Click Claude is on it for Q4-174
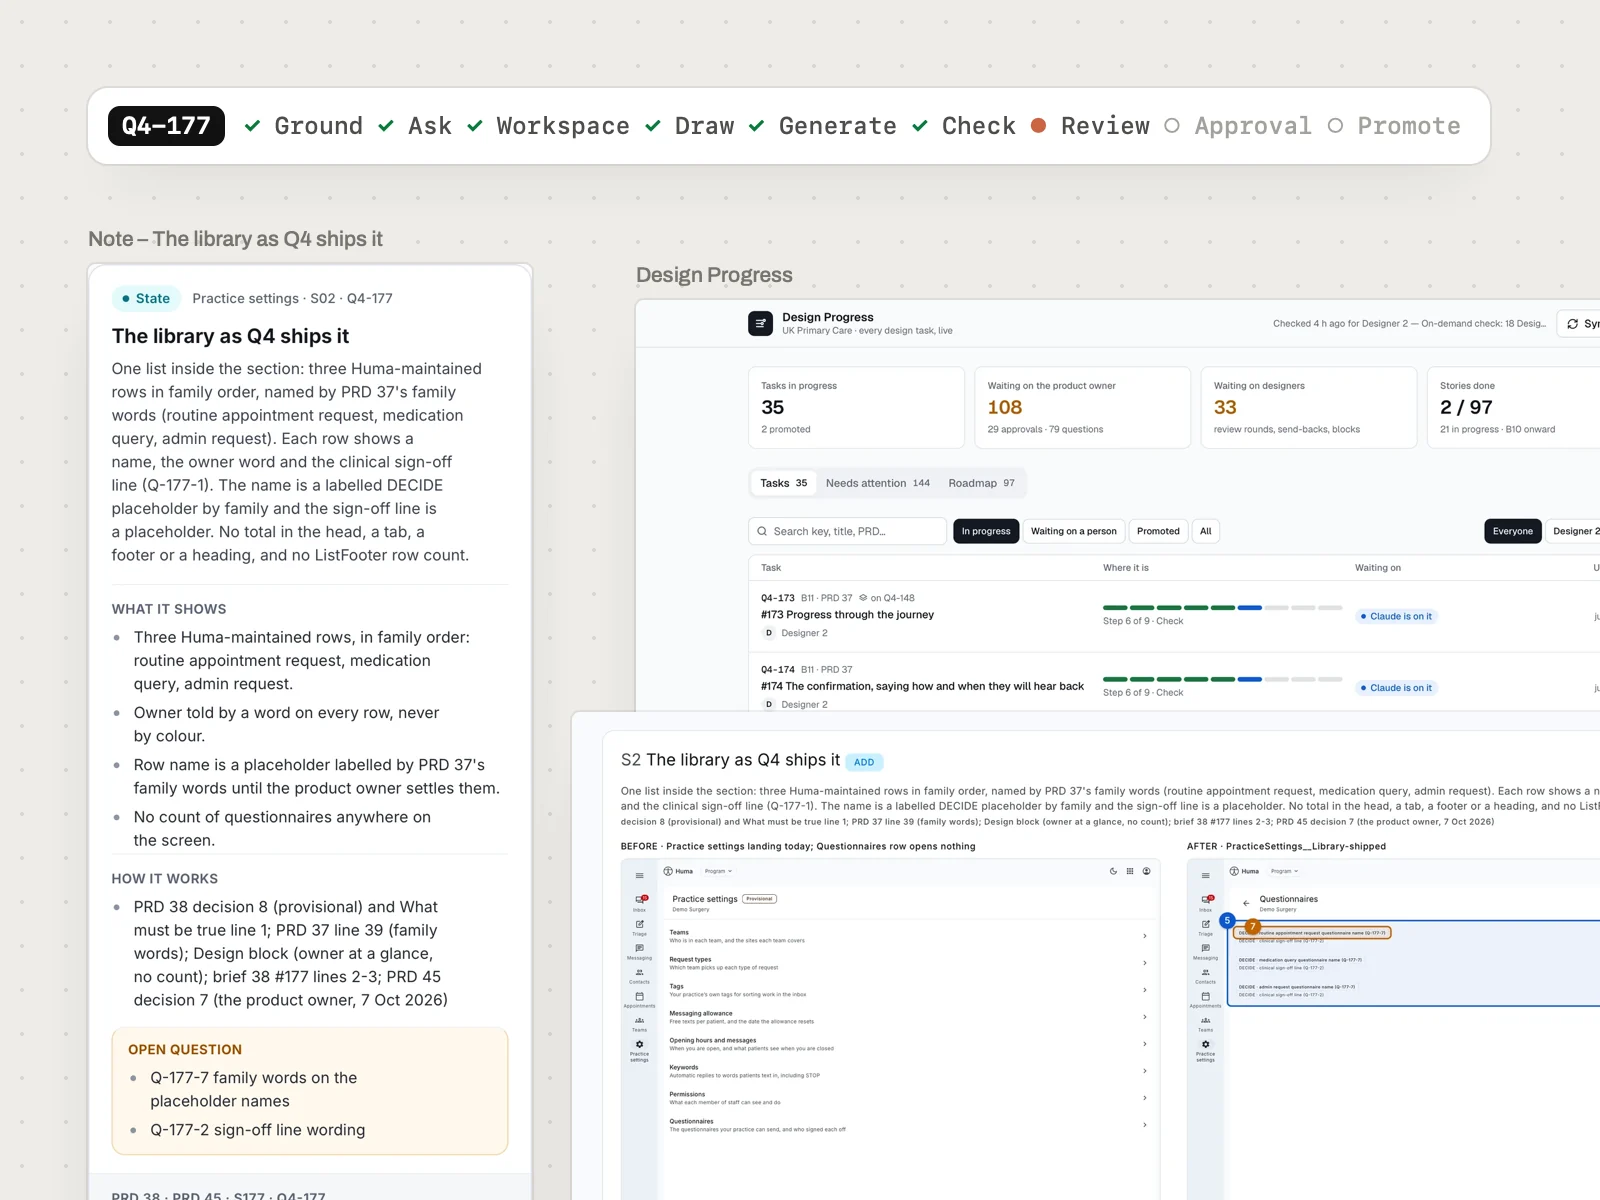The height and width of the screenshot is (1200, 1600). pyautogui.click(x=1396, y=688)
